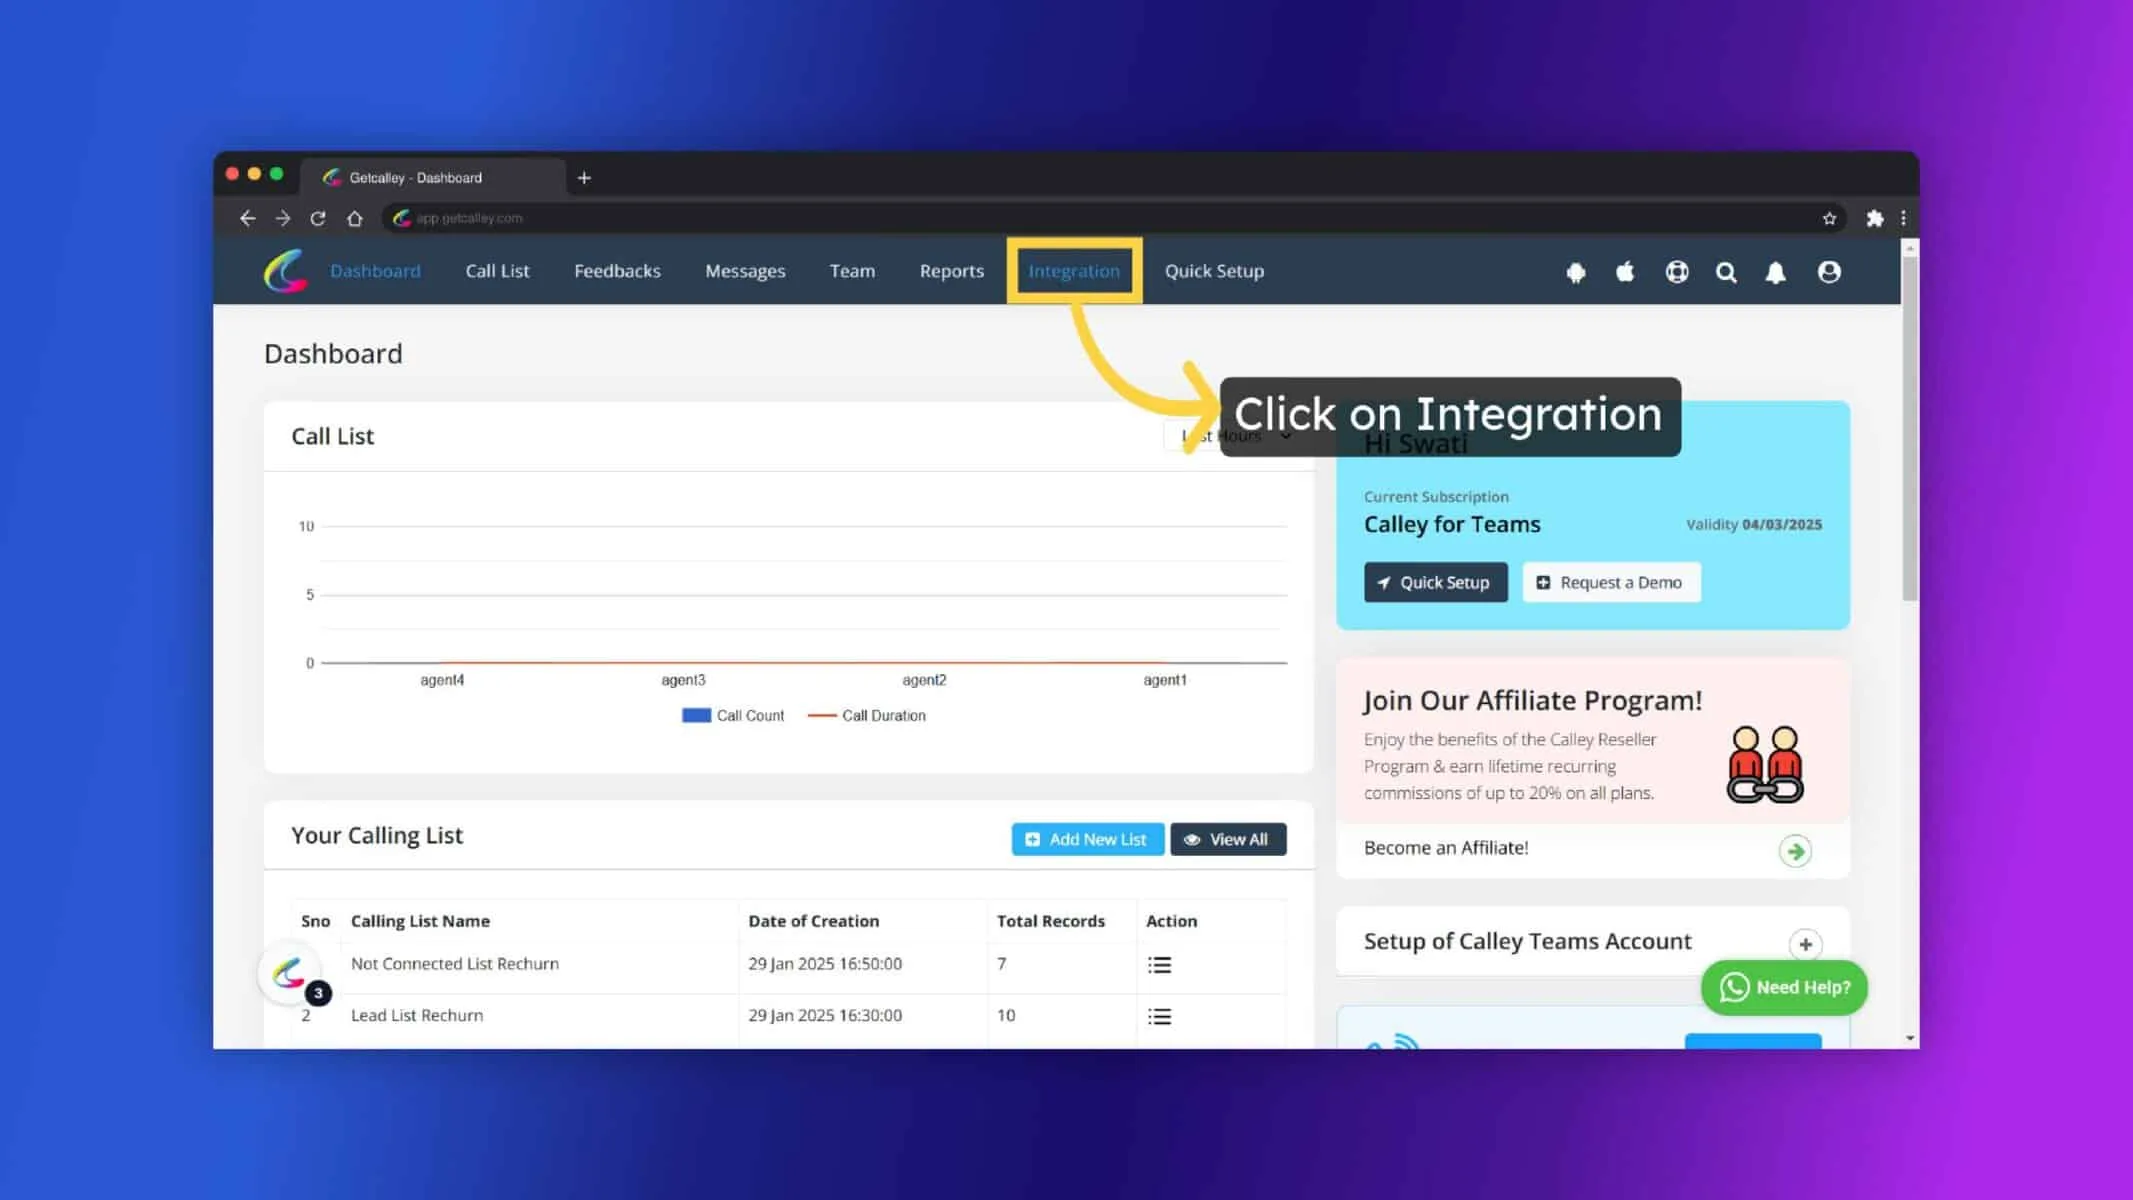Open the browser three-dot menu

[x=1903, y=218]
